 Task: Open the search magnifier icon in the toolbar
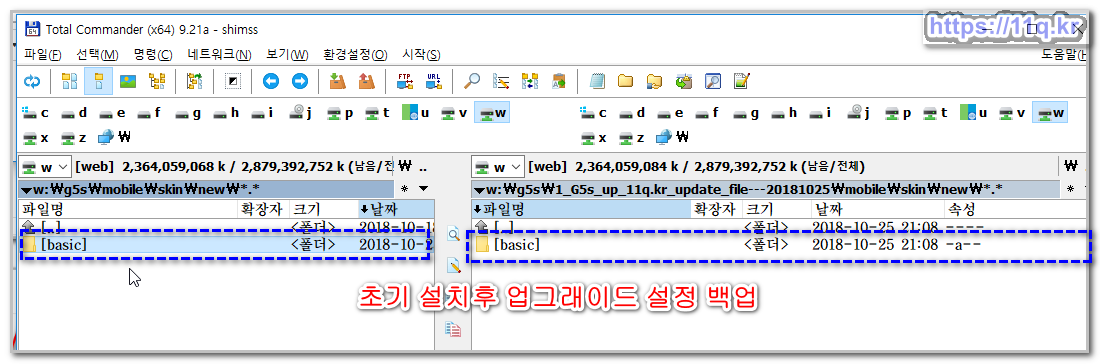(x=472, y=81)
